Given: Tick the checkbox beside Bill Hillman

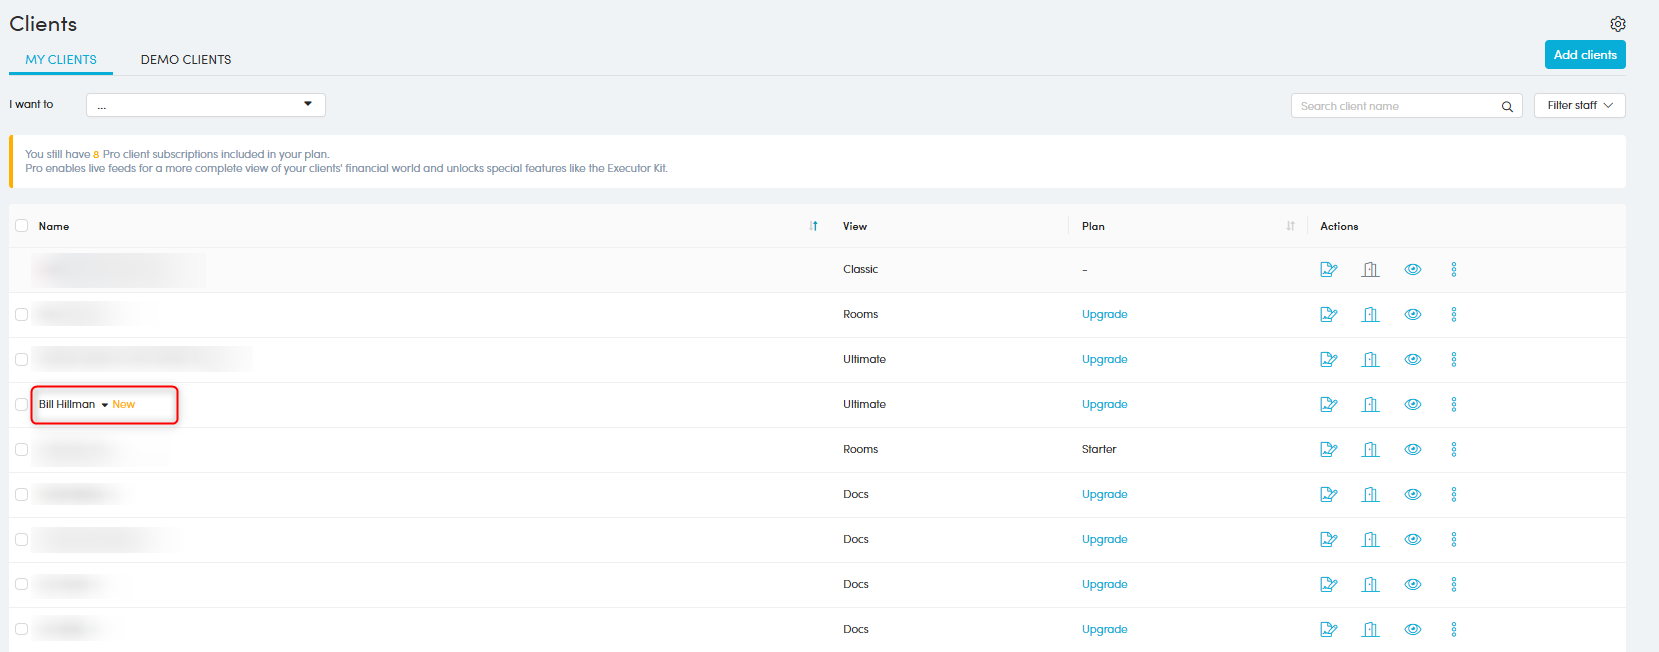Looking at the screenshot, I should (21, 404).
